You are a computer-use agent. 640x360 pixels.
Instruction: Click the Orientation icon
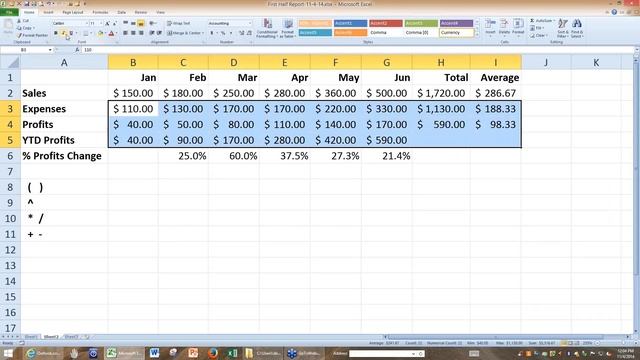(x=152, y=23)
